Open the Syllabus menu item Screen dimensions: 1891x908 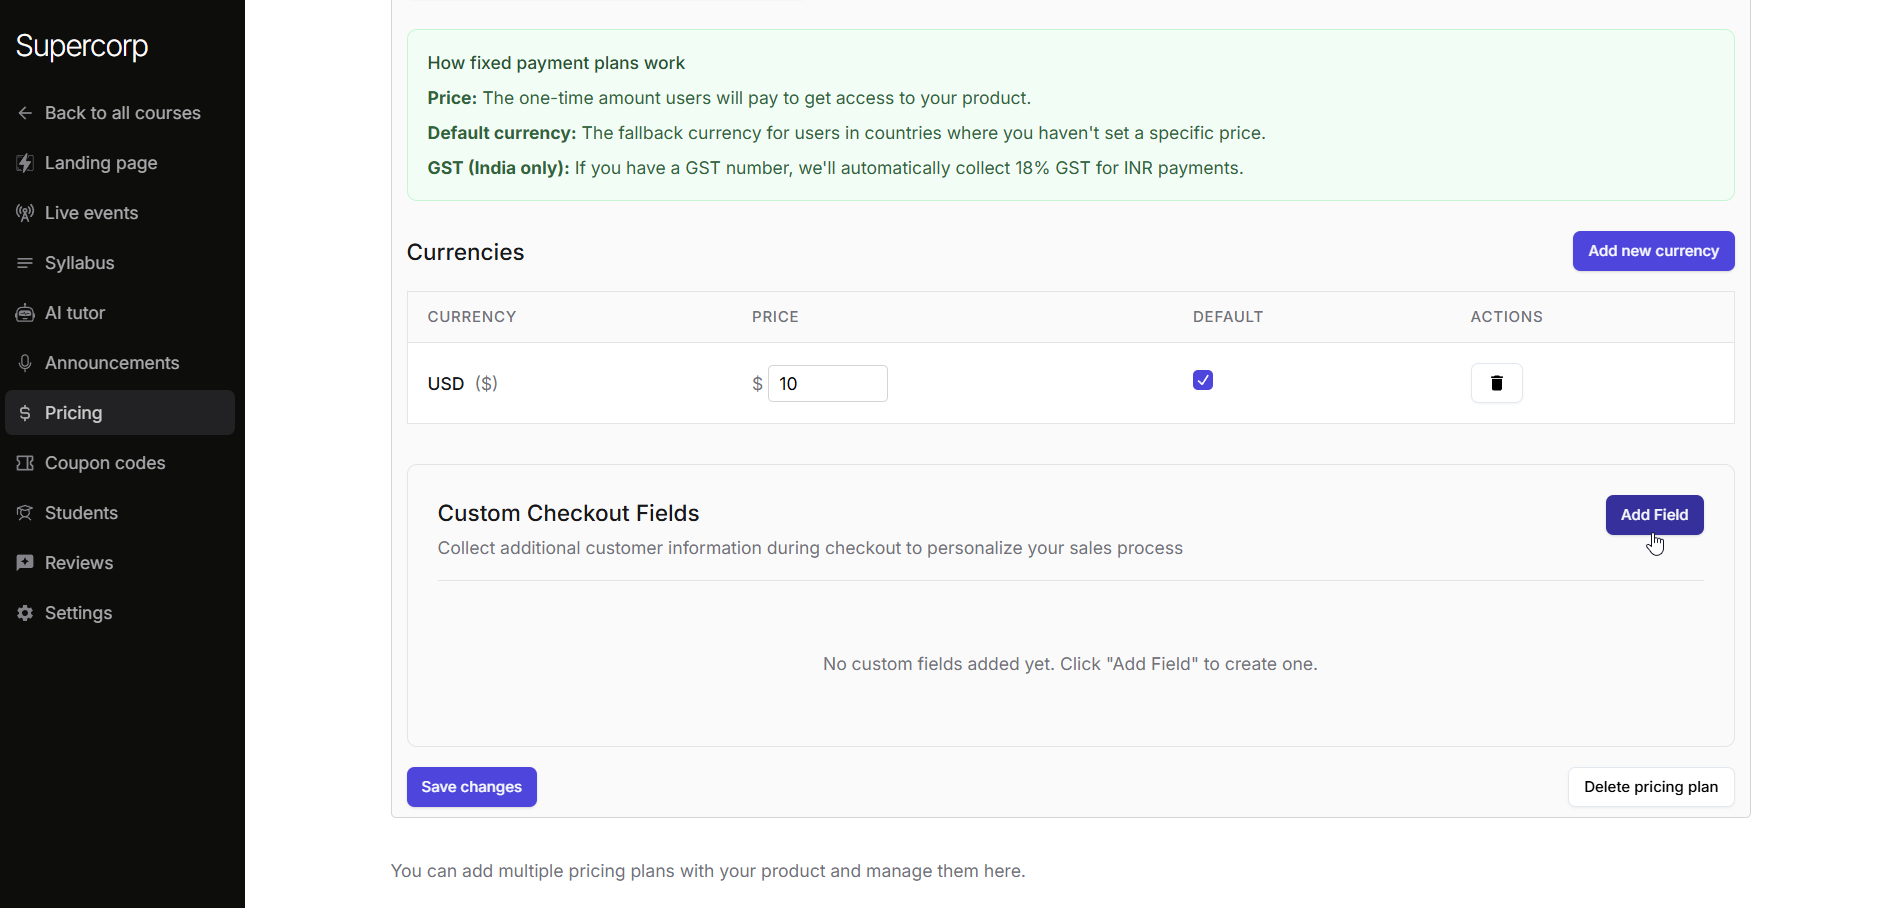click(x=79, y=263)
